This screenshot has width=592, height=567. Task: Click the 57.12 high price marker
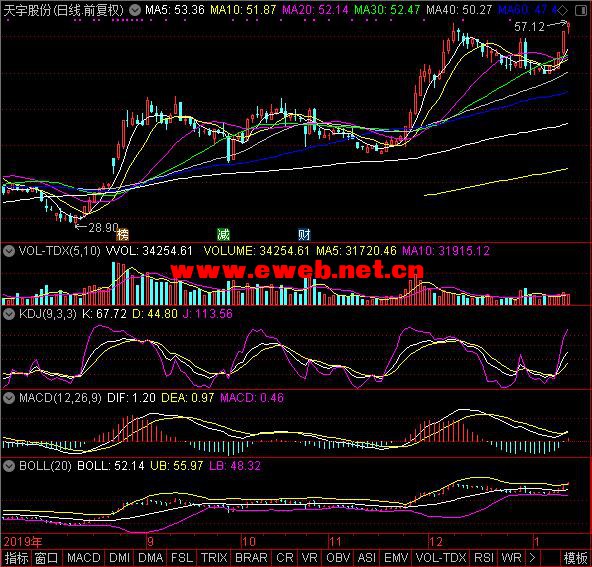(529, 27)
